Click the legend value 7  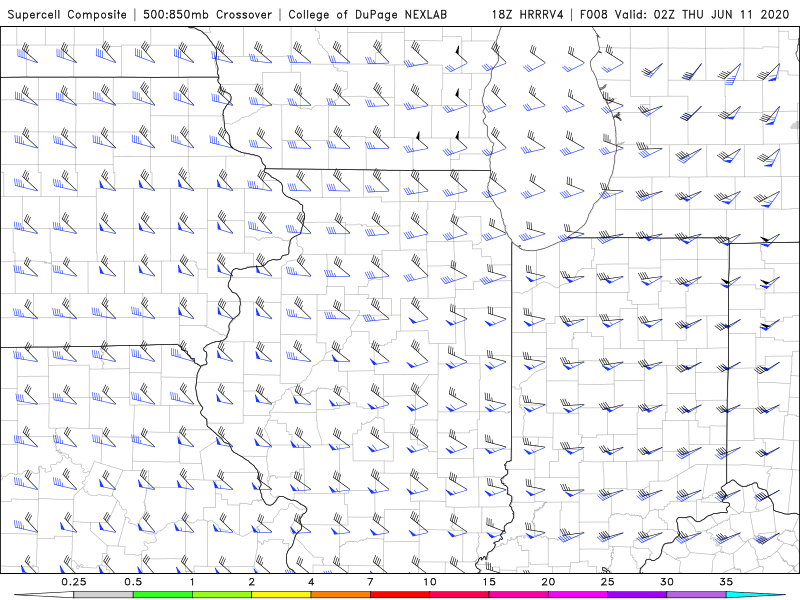(x=370, y=582)
